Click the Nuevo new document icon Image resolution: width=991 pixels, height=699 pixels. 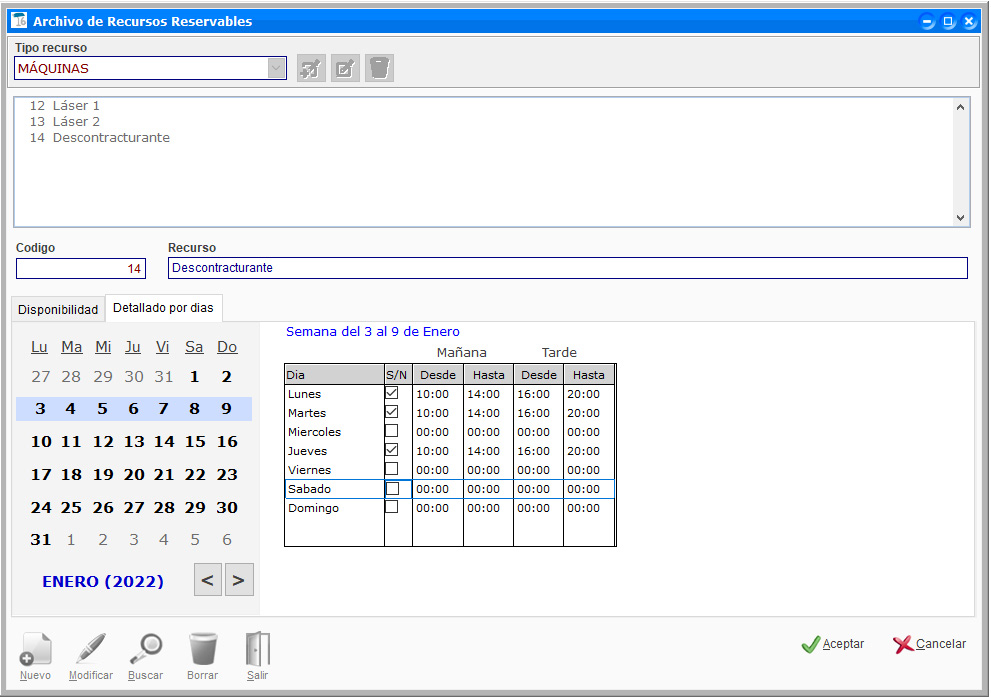(35, 649)
